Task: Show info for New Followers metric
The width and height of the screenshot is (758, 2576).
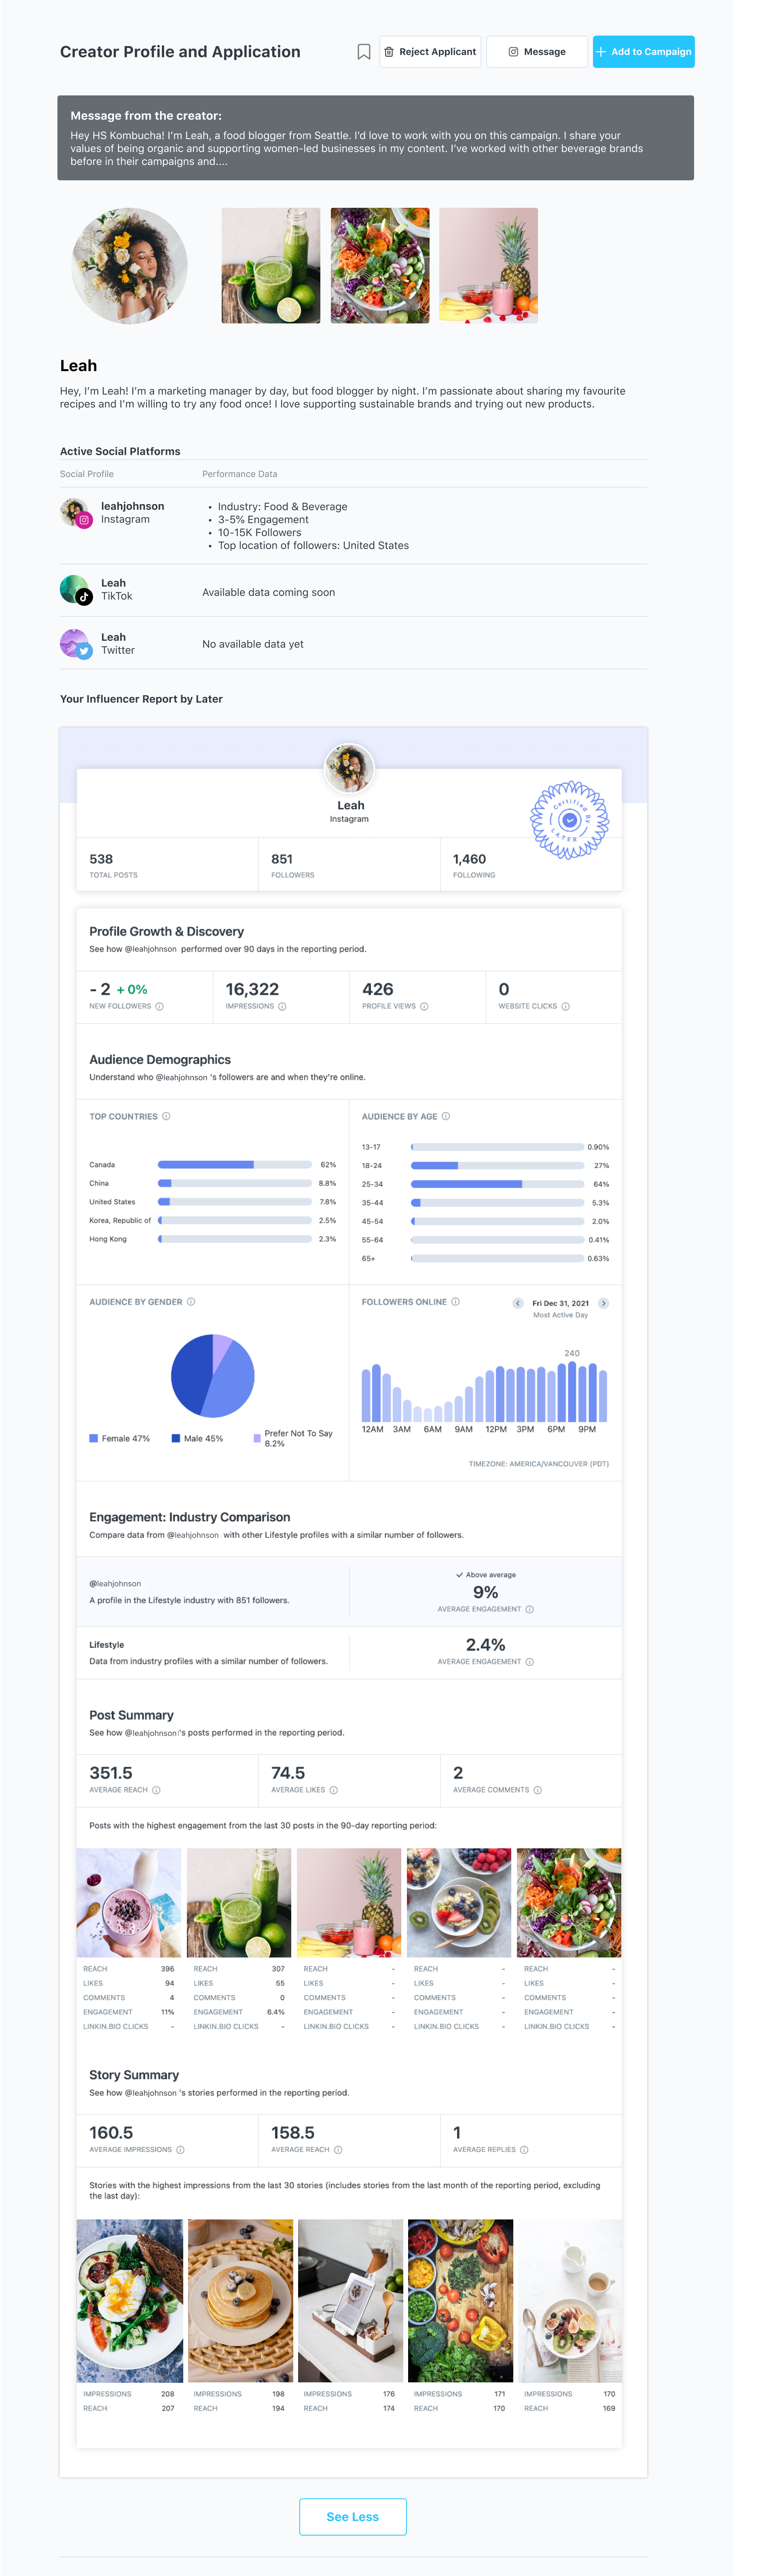Action: tap(159, 1007)
